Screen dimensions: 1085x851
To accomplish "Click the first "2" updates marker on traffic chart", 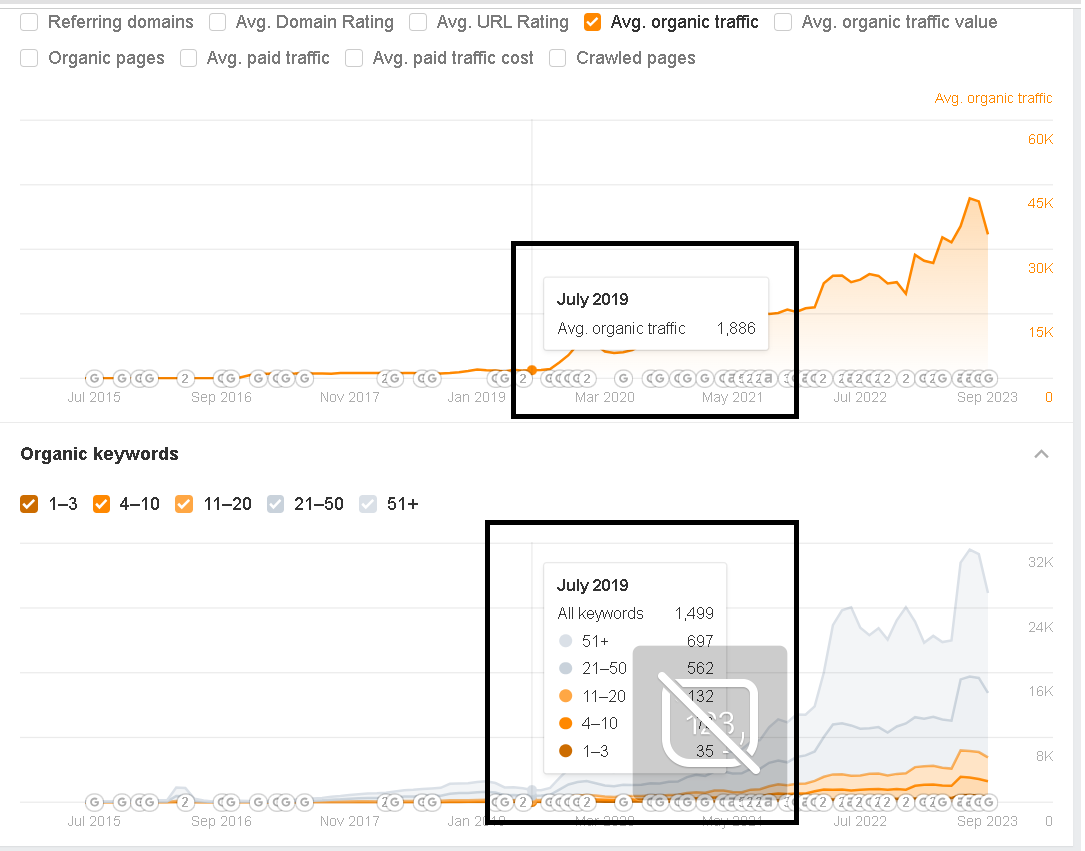I will [x=185, y=378].
